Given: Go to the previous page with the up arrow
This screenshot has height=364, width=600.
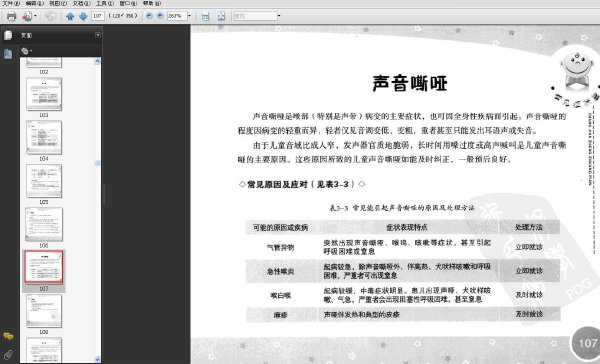Looking at the screenshot, I should click(70, 16).
